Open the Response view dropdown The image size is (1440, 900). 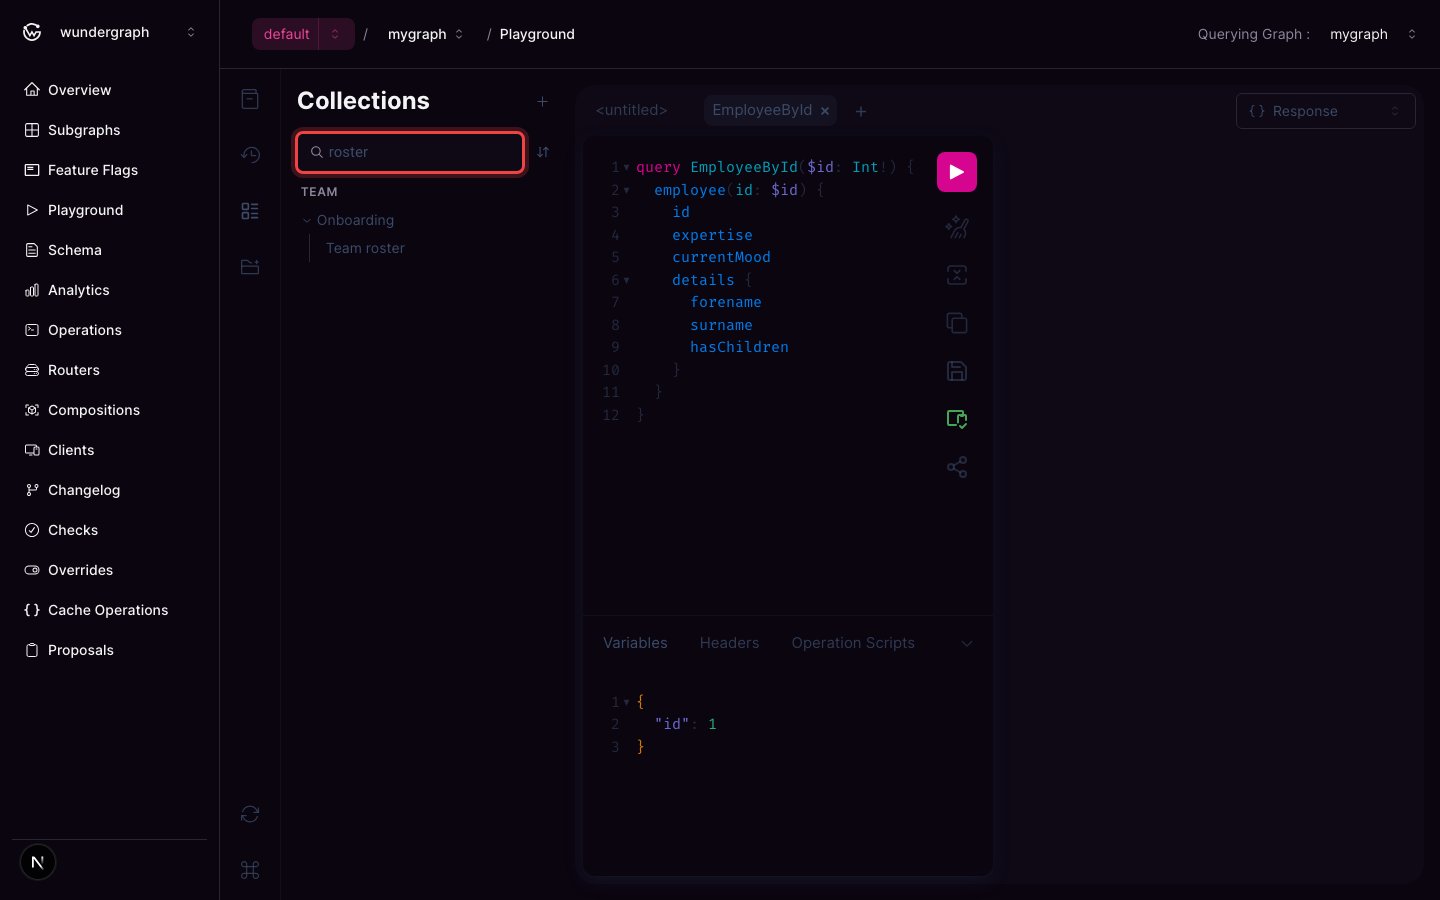pos(1325,111)
